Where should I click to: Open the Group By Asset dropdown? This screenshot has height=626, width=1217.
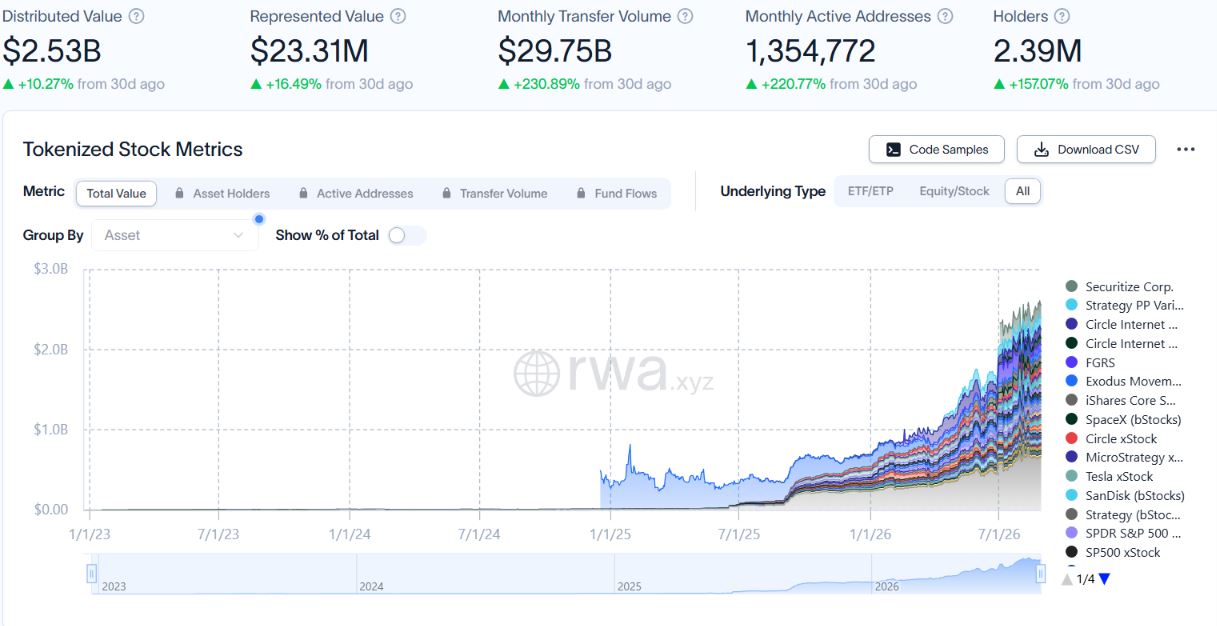(174, 235)
